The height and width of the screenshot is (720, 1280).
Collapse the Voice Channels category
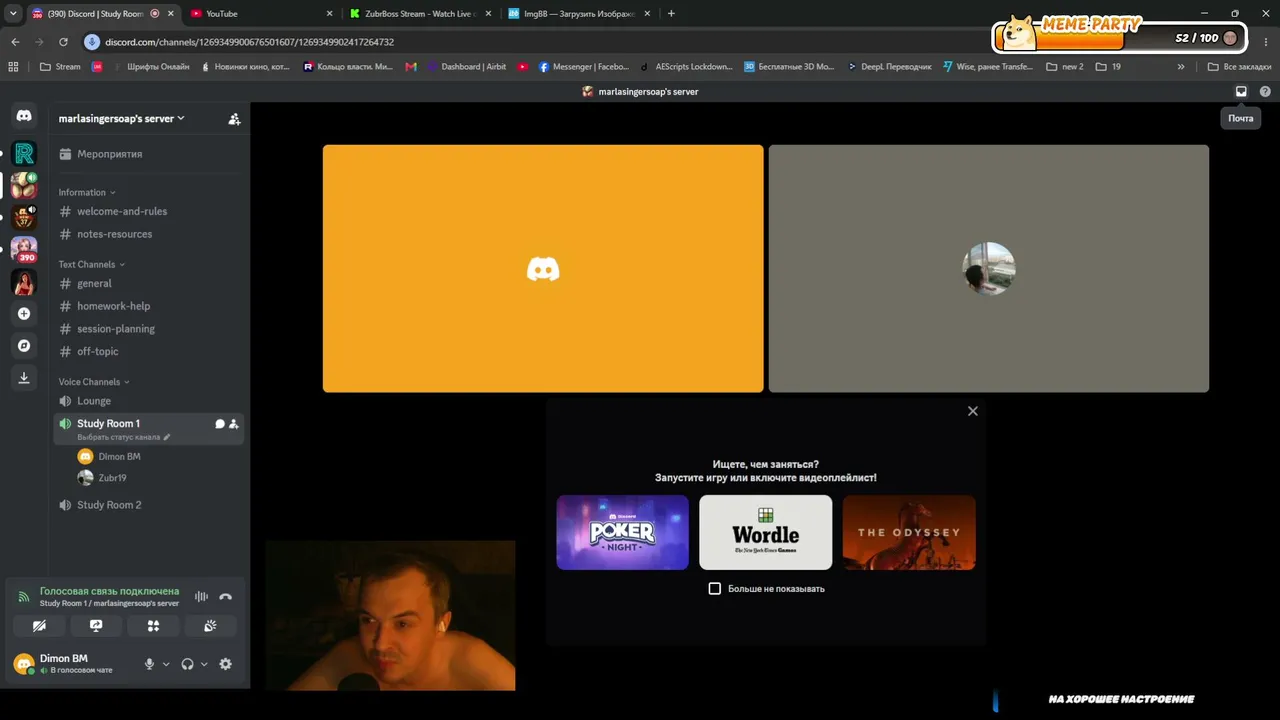(x=94, y=382)
